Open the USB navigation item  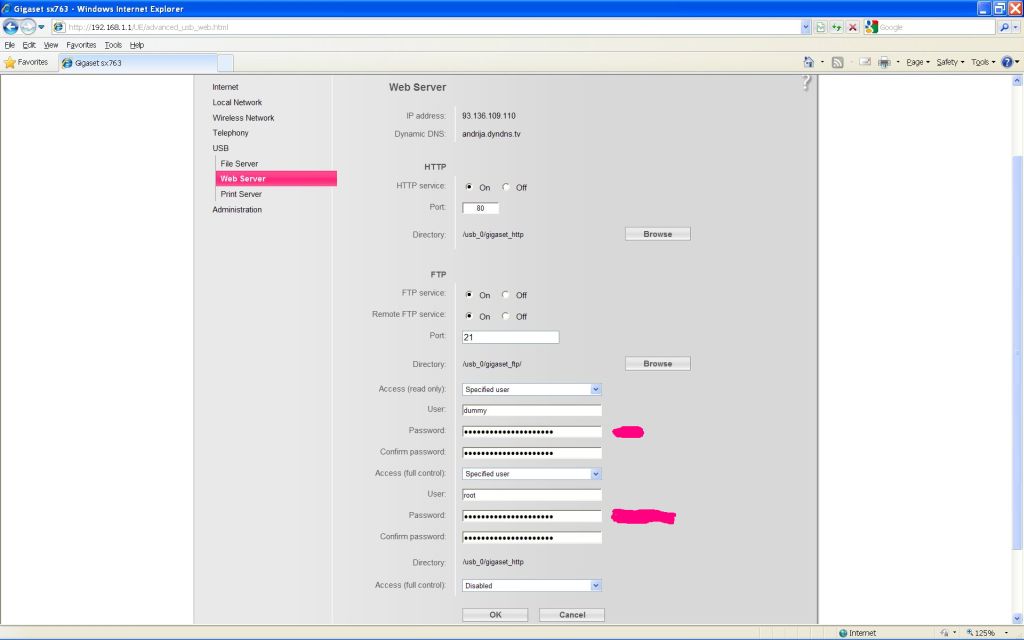[x=220, y=148]
